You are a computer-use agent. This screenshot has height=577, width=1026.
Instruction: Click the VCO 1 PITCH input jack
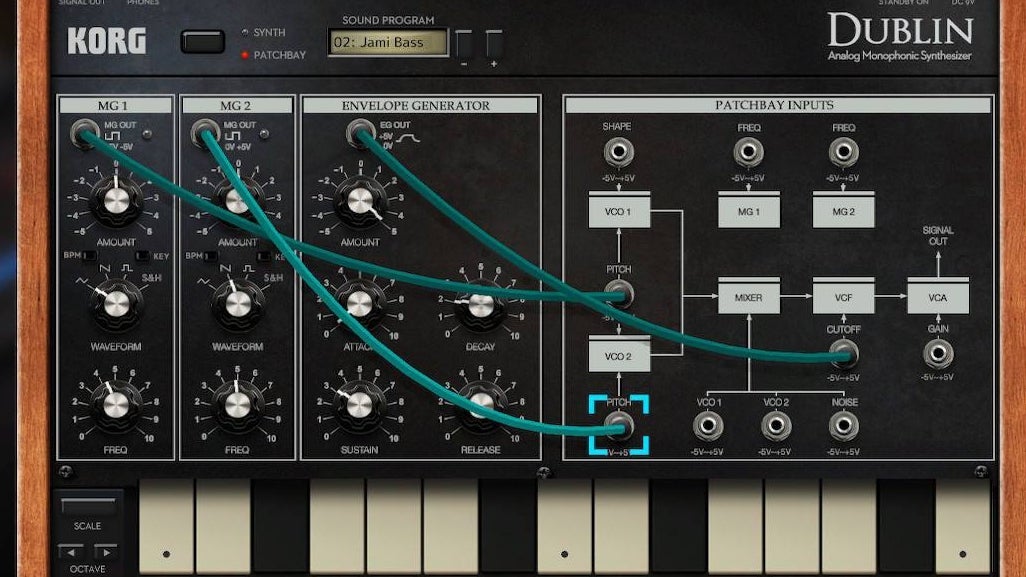pyautogui.click(x=619, y=294)
